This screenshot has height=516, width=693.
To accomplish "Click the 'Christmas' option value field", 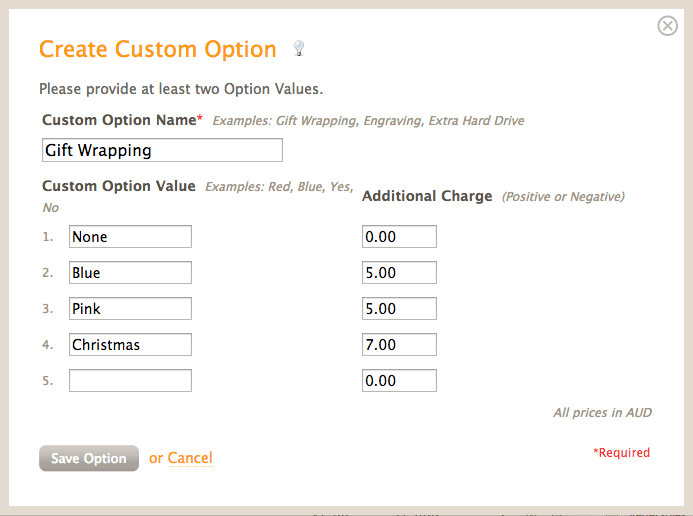I will click(130, 345).
